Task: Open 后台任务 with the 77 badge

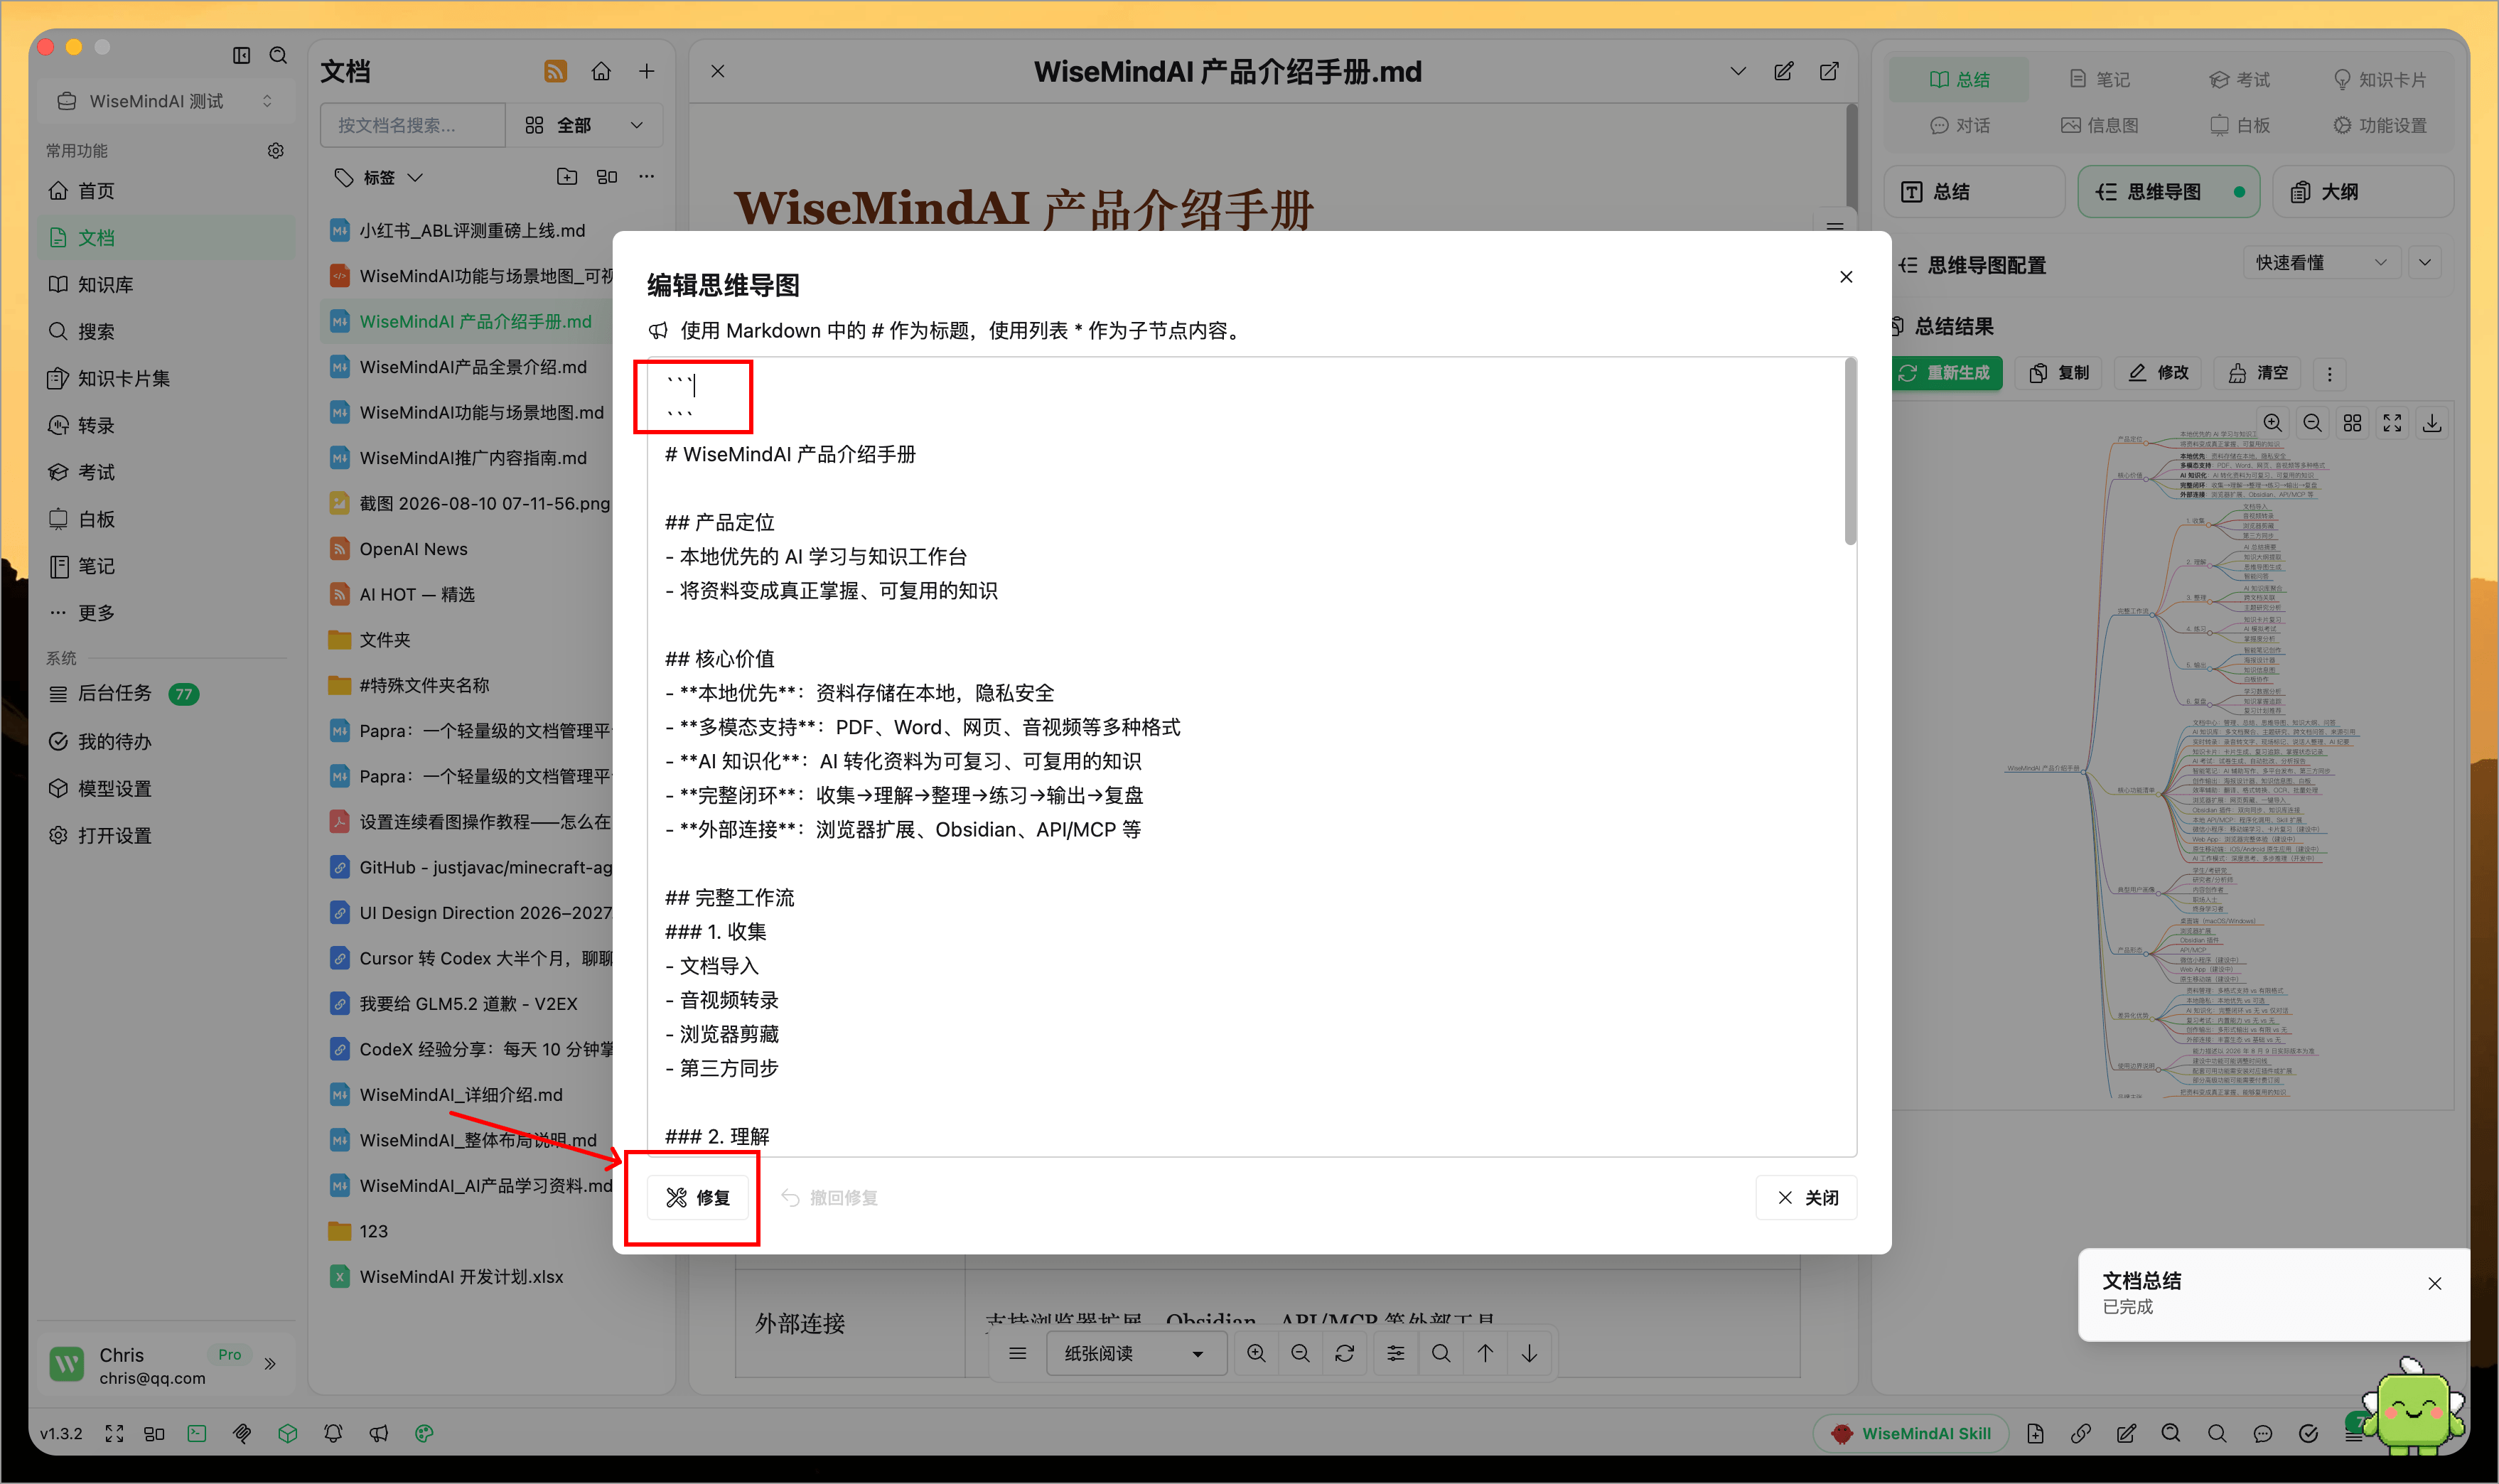Action: click(165, 693)
